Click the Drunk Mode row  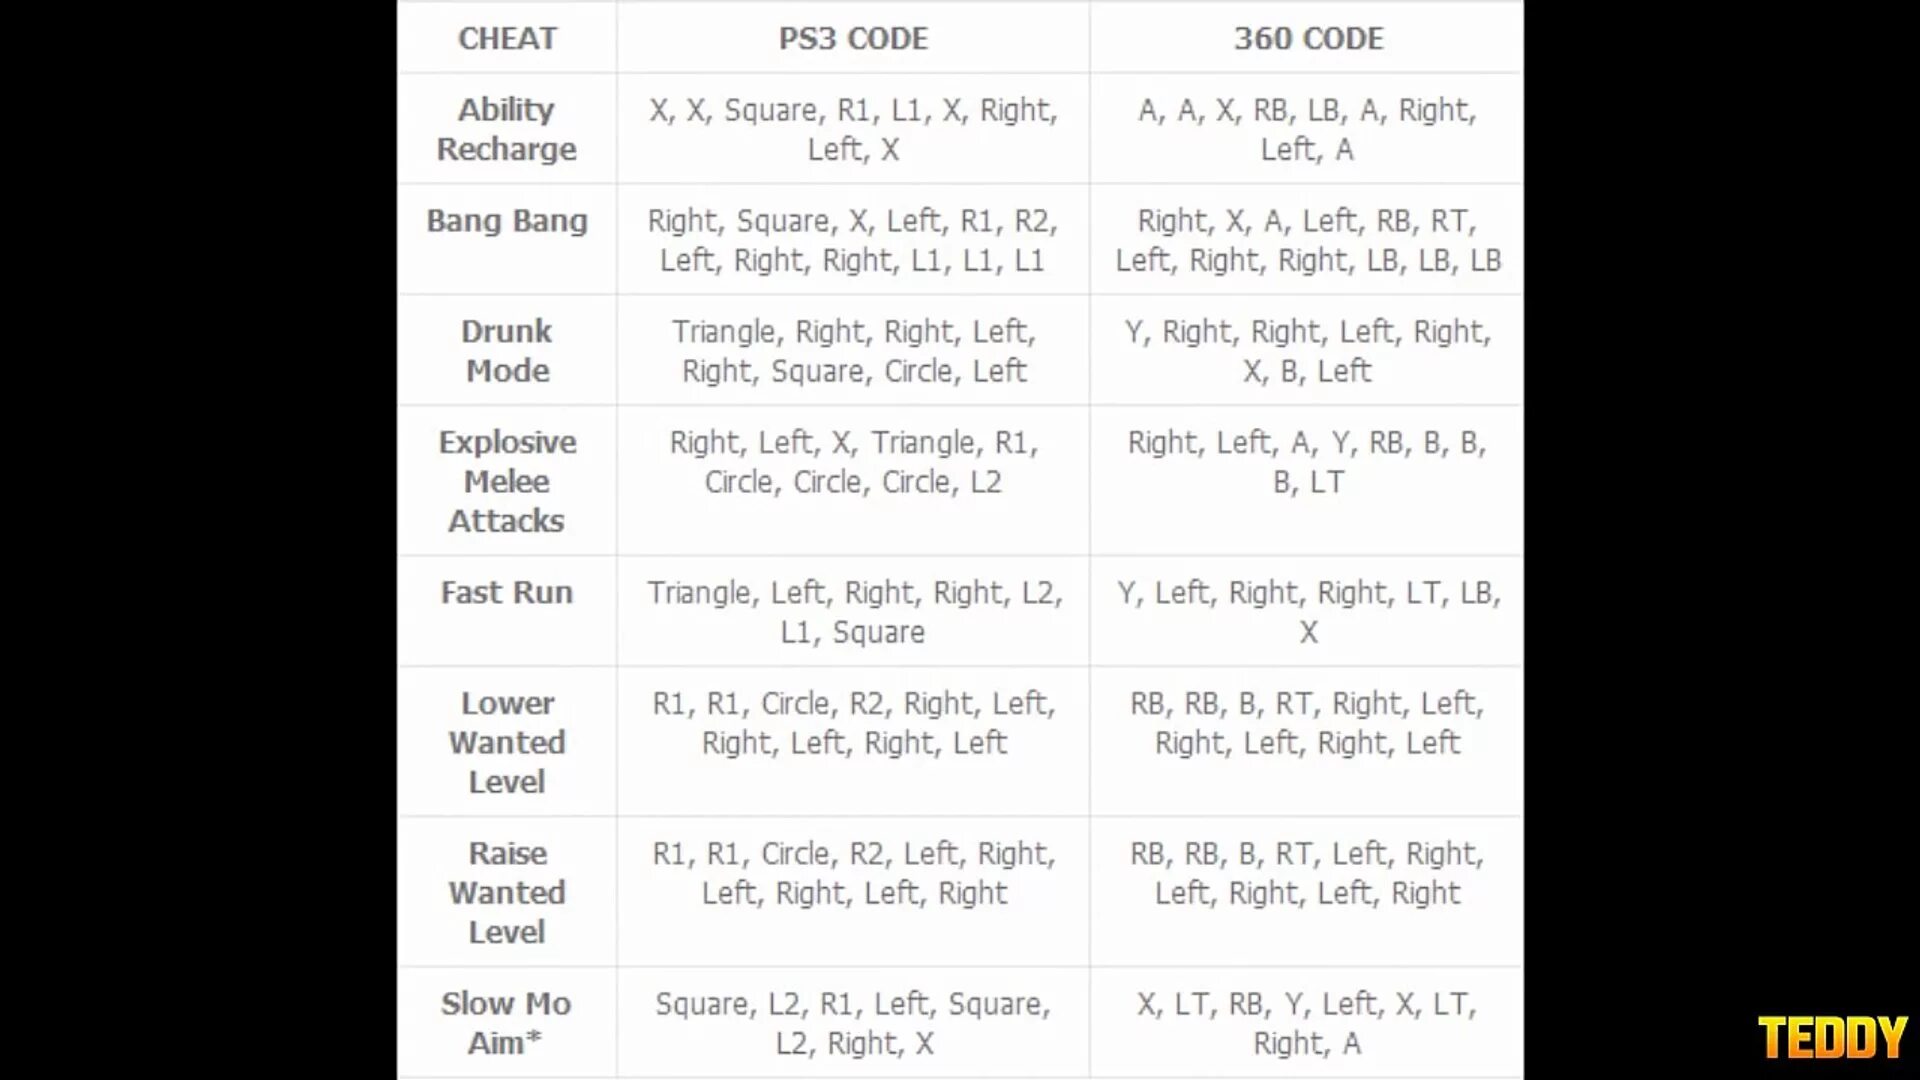click(960, 351)
